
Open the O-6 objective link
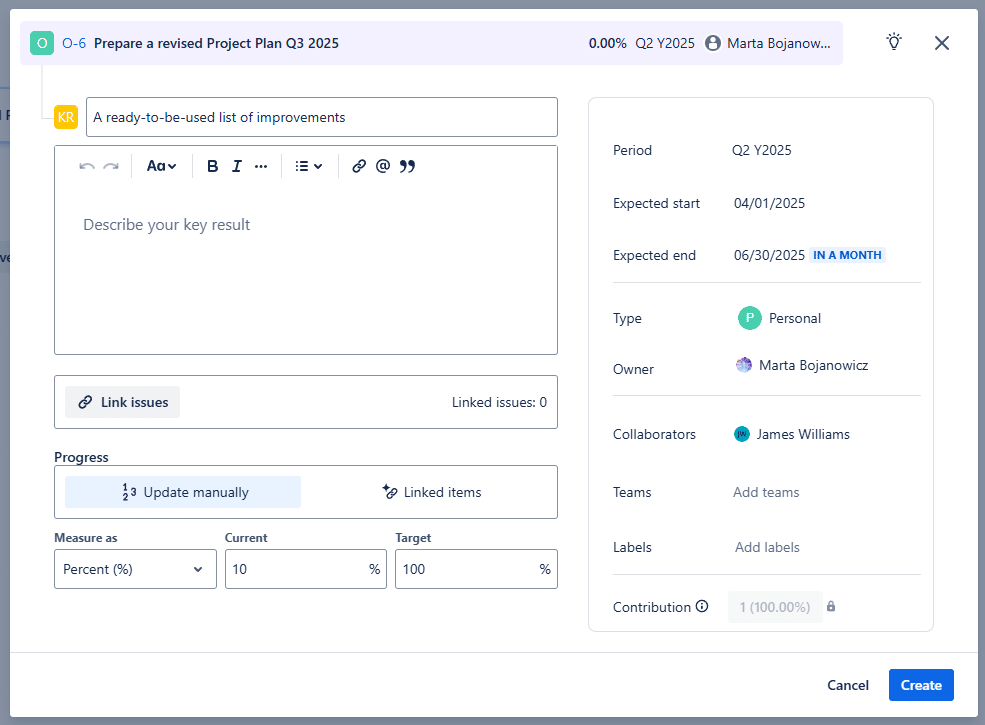(x=74, y=43)
